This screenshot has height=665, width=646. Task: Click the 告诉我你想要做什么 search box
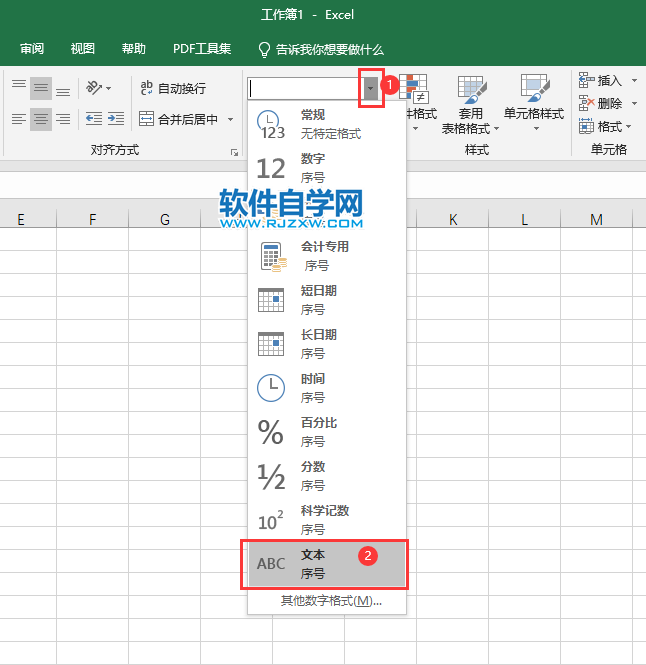(x=322, y=50)
